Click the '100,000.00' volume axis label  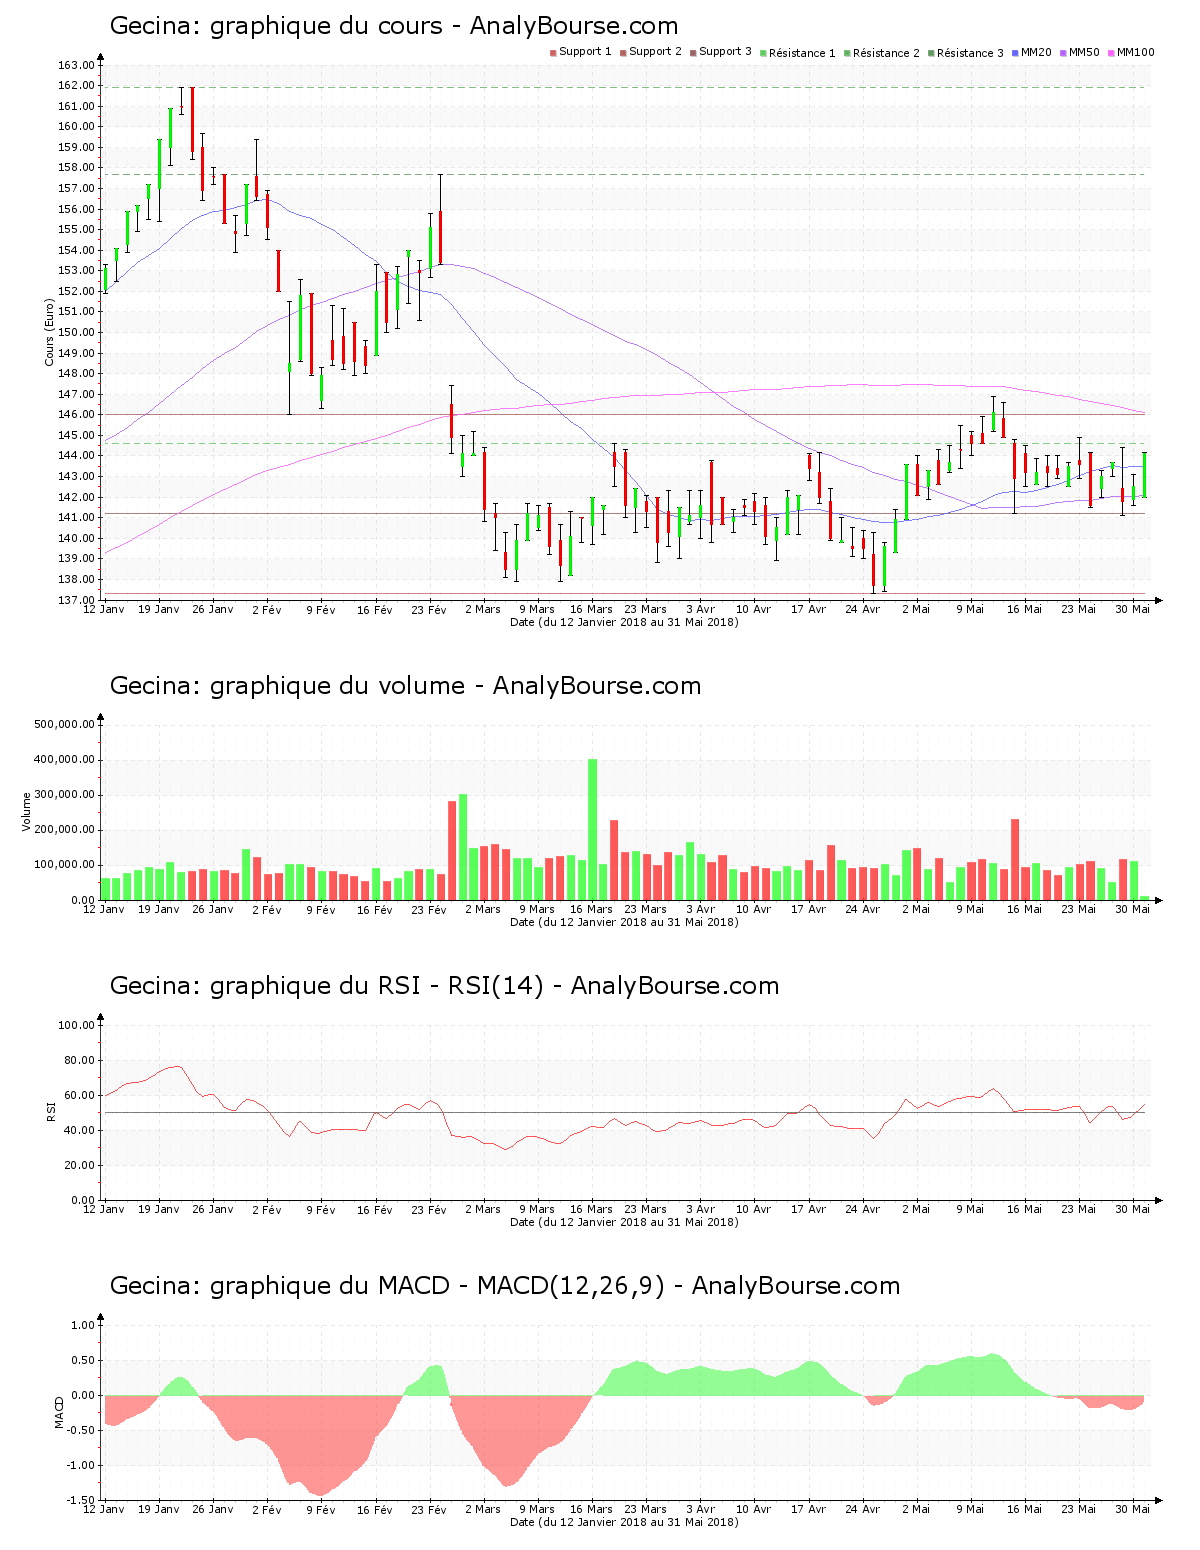click(64, 865)
